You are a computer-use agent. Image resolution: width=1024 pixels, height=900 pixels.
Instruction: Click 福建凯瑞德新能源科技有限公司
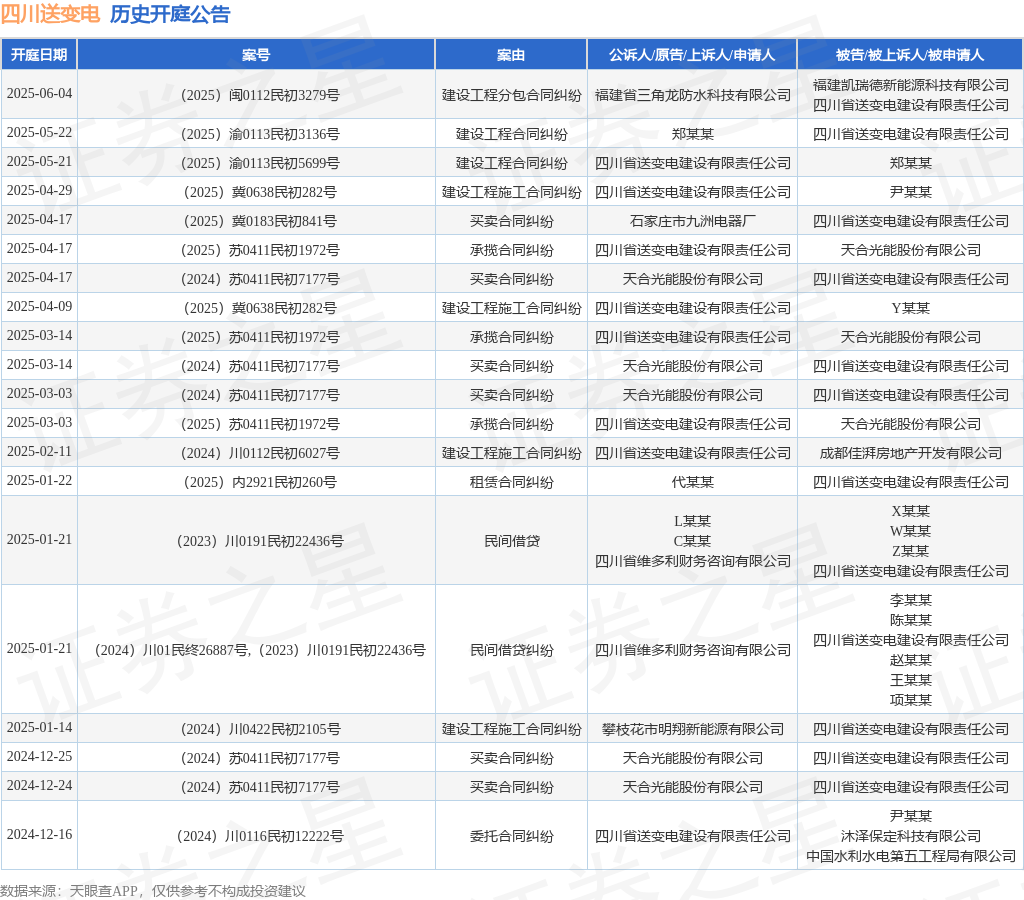click(910, 85)
